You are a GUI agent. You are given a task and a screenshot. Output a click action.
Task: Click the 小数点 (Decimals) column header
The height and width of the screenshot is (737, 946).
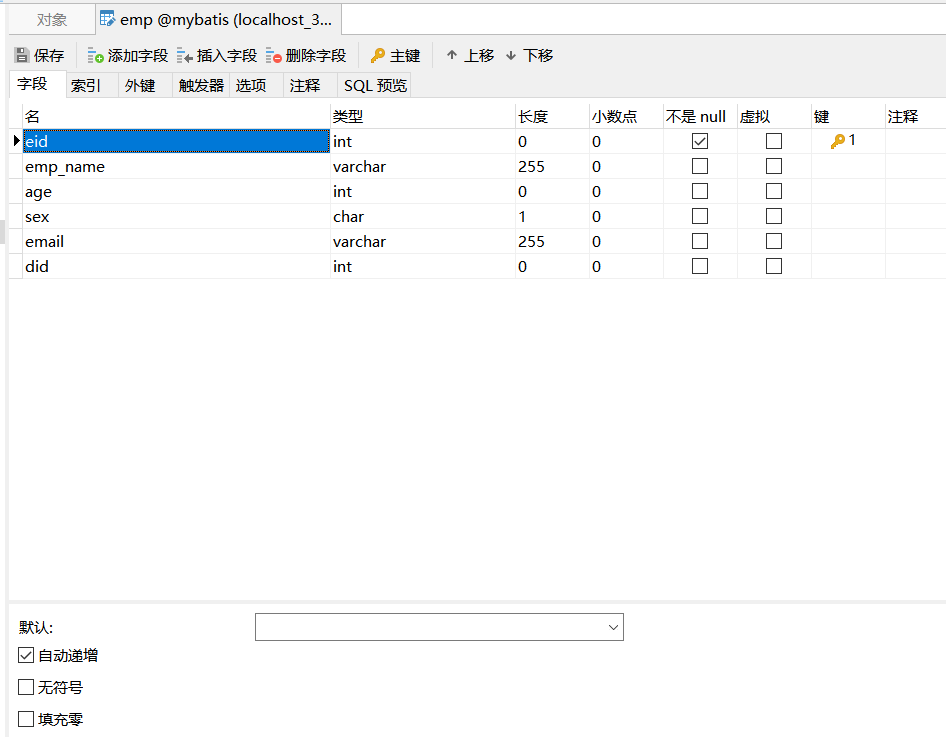click(626, 116)
